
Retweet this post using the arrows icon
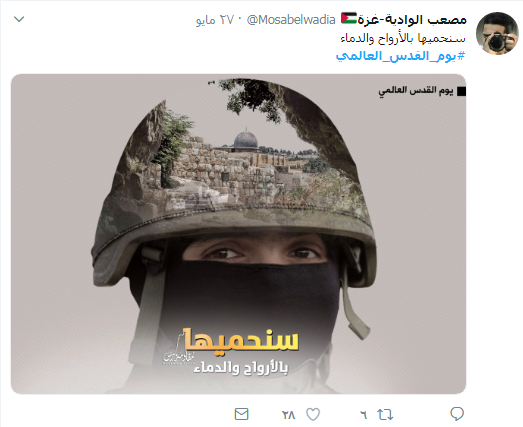[385, 415]
